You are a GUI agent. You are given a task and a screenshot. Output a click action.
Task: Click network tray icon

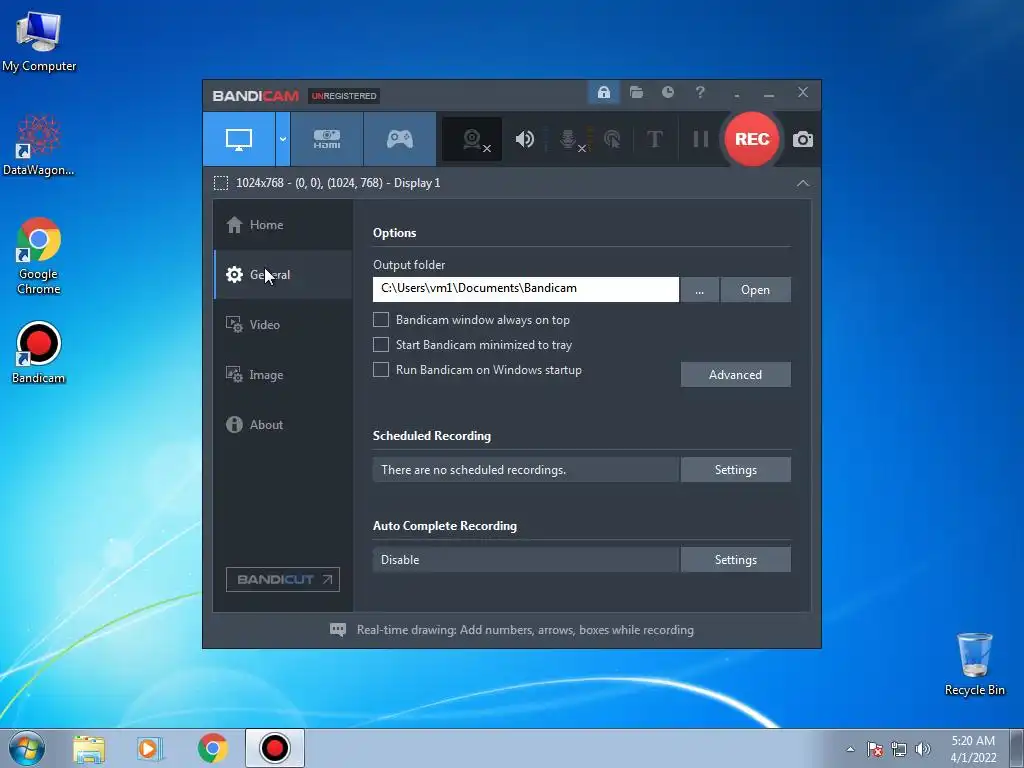point(899,749)
